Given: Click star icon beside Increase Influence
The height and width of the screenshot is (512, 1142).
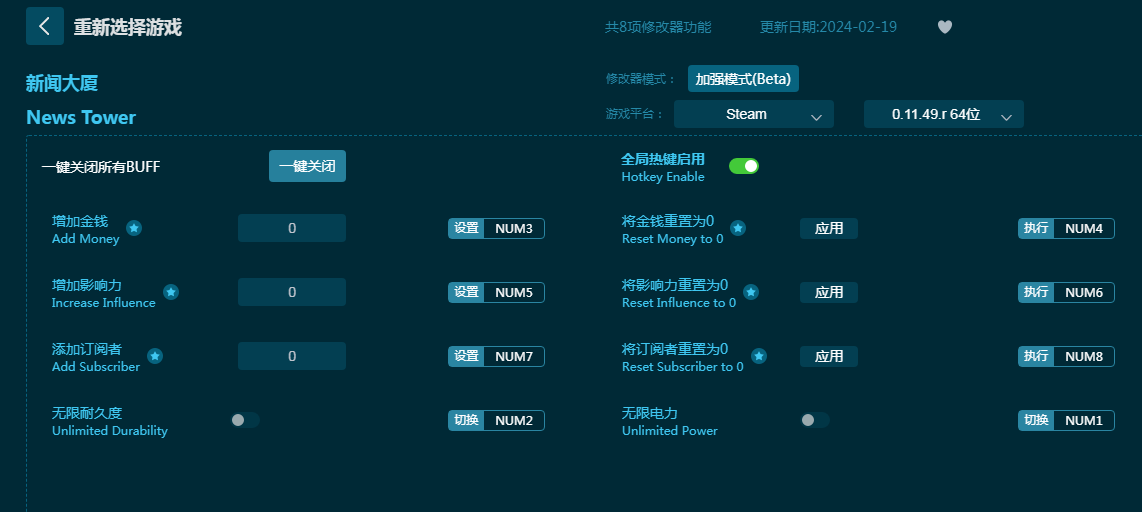Looking at the screenshot, I should click(x=171, y=292).
